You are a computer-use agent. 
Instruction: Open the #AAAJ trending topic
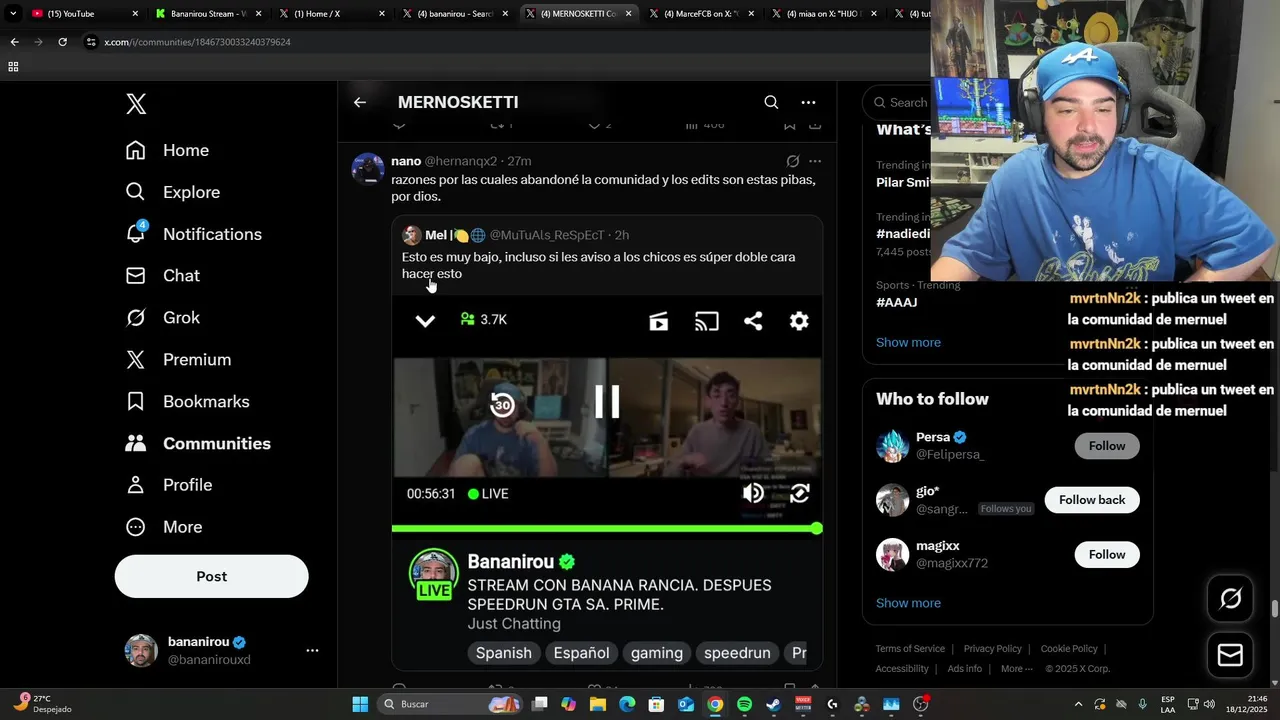pos(896,302)
